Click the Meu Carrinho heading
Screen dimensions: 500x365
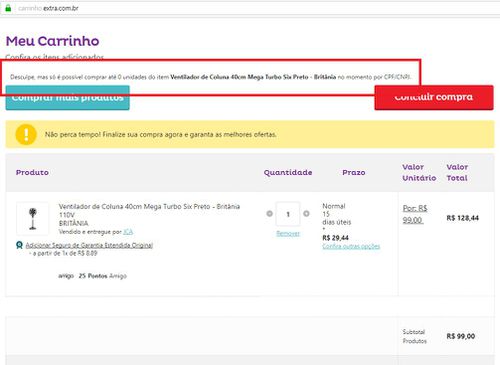(53, 41)
